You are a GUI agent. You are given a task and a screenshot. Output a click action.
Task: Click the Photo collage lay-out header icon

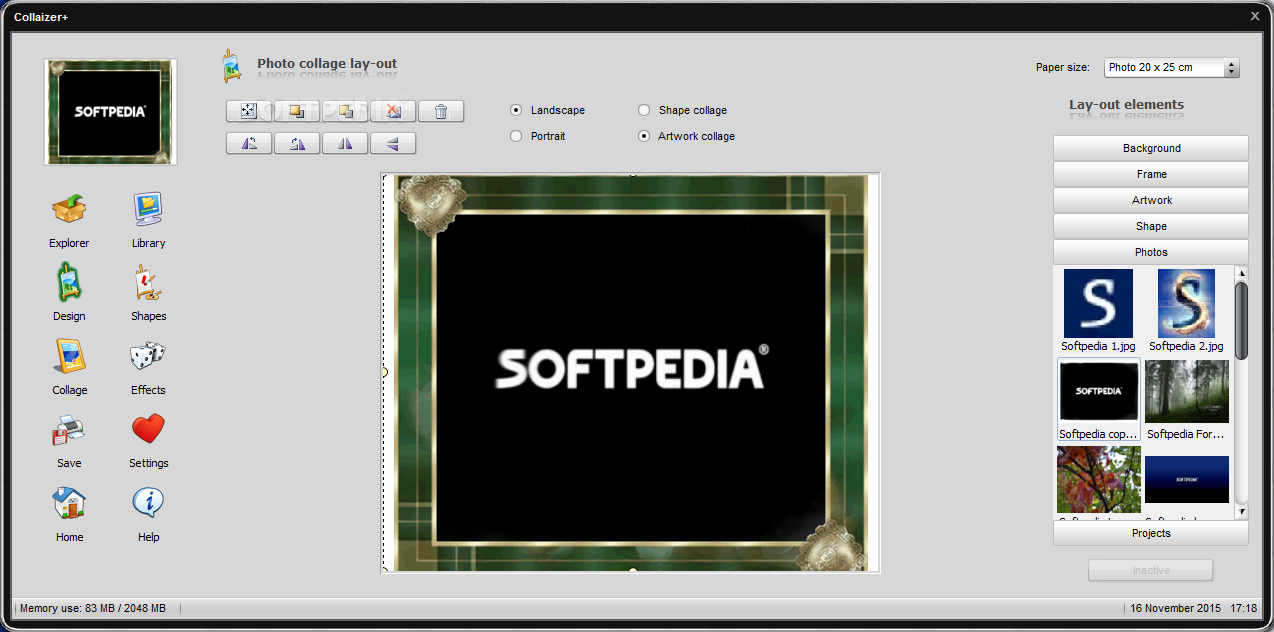click(232, 65)
